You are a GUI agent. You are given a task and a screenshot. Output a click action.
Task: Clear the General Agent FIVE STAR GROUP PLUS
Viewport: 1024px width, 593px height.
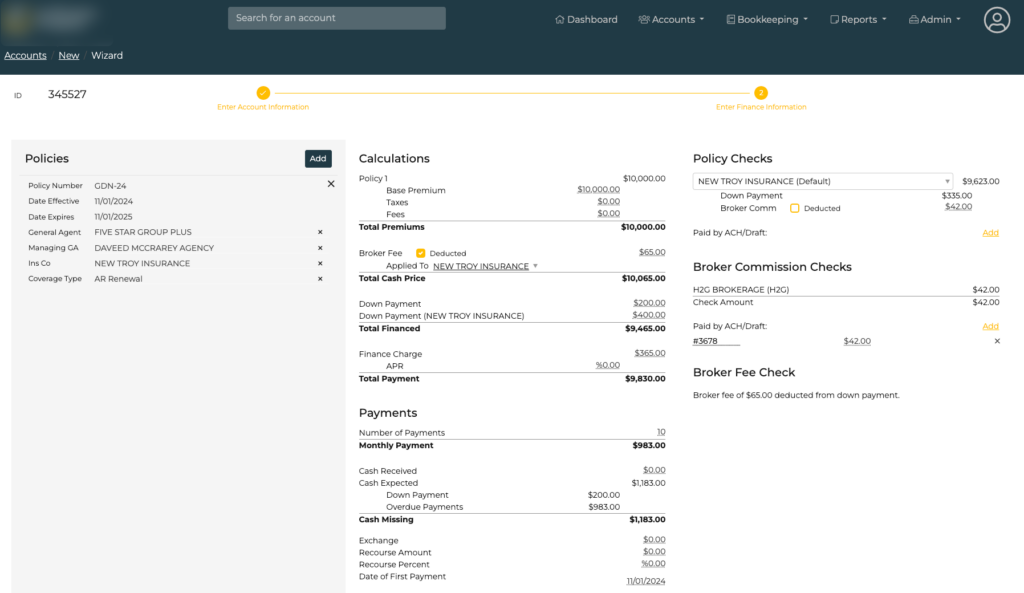[x=320, y=232]
